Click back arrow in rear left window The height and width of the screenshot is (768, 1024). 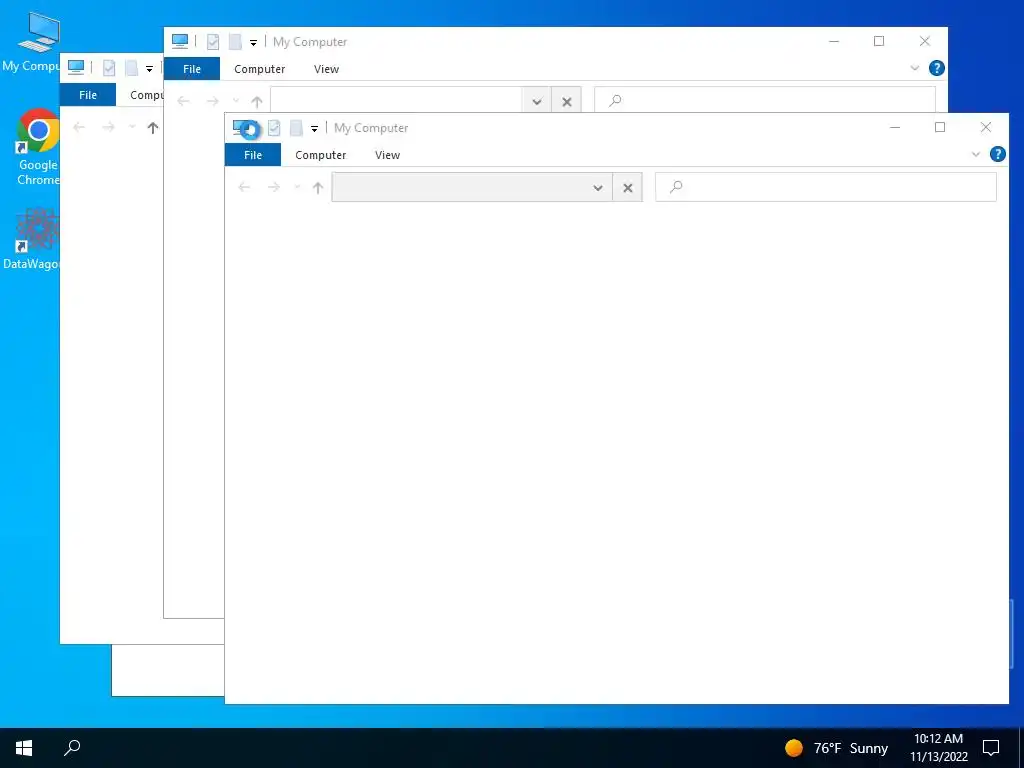79,127
